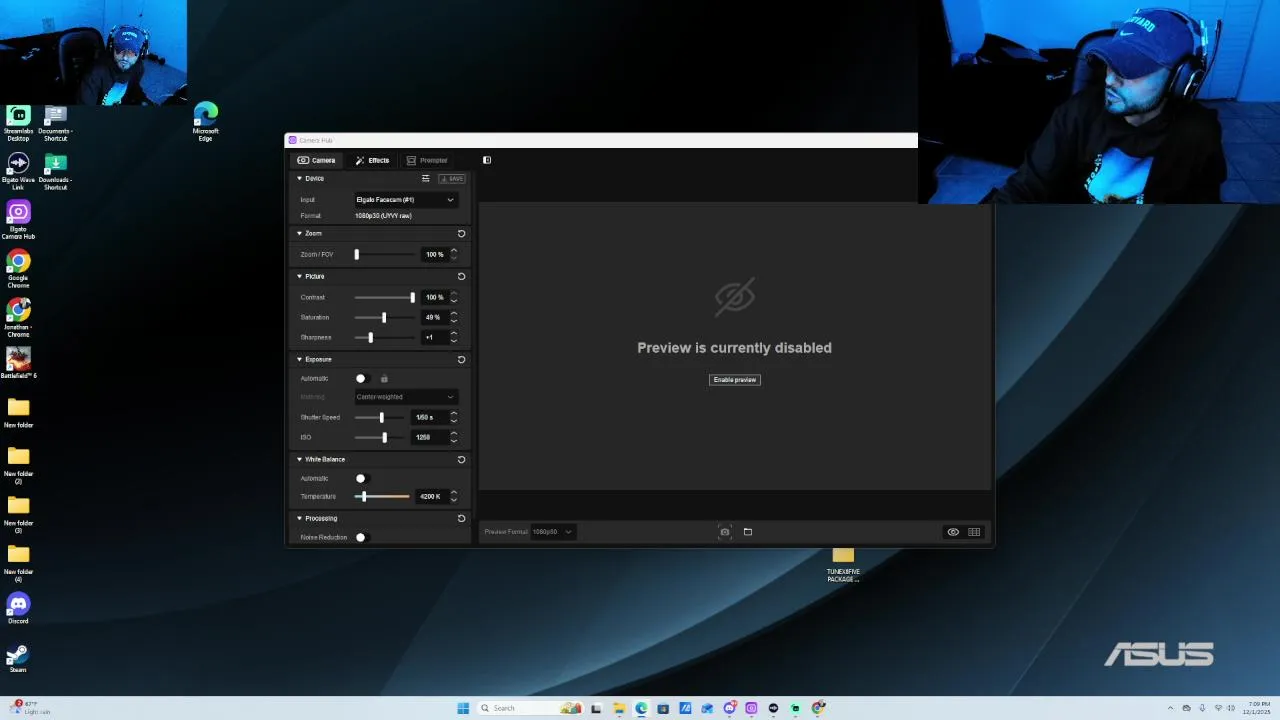Image resolution: width=1280 pixels, height=720 pixels.
Task: Collapse the Picture section
Action: click(x=299, y=276)
